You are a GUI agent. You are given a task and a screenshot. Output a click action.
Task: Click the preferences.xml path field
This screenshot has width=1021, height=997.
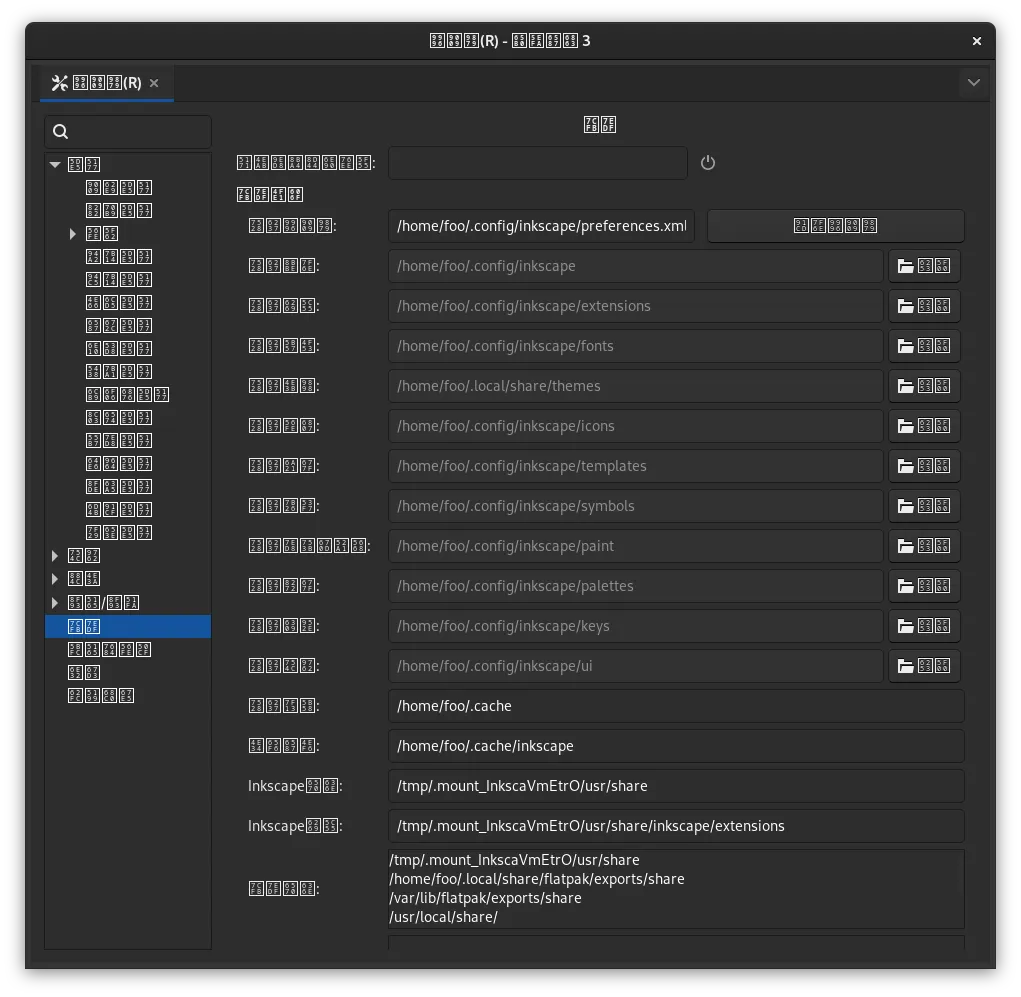(x=541, y=226)
